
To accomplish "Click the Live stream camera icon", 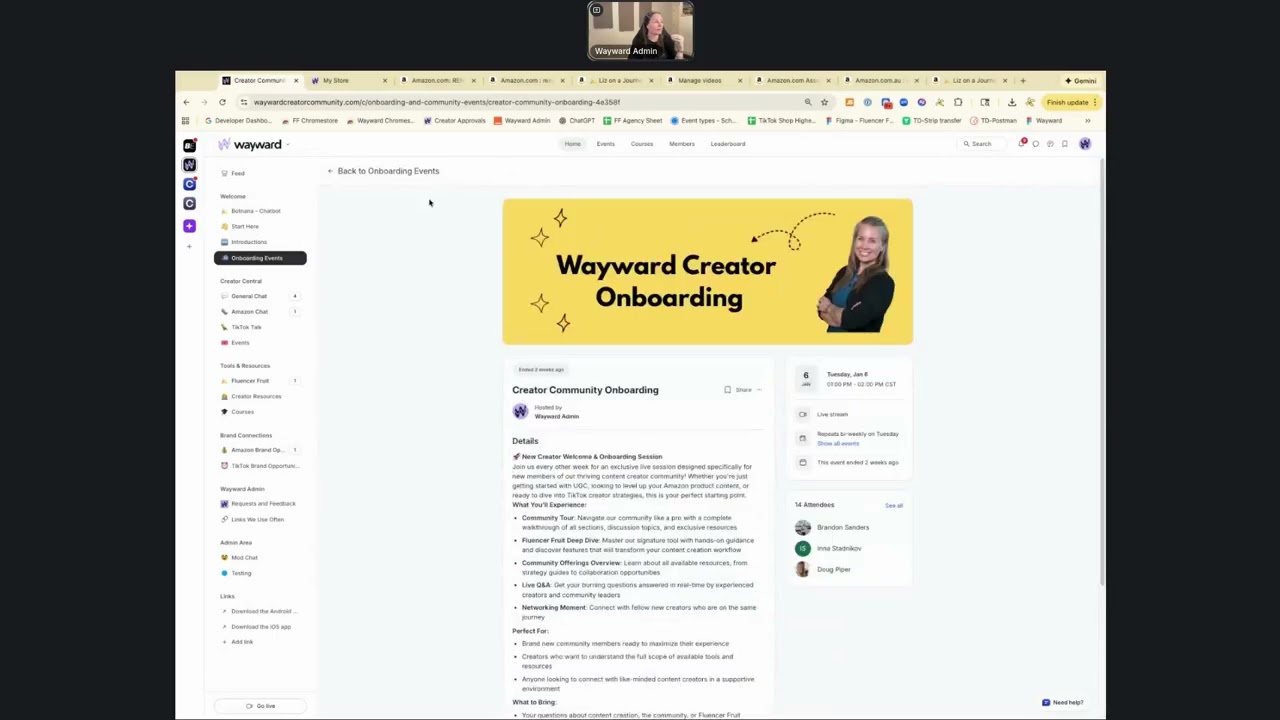I will tap(802, 414).
